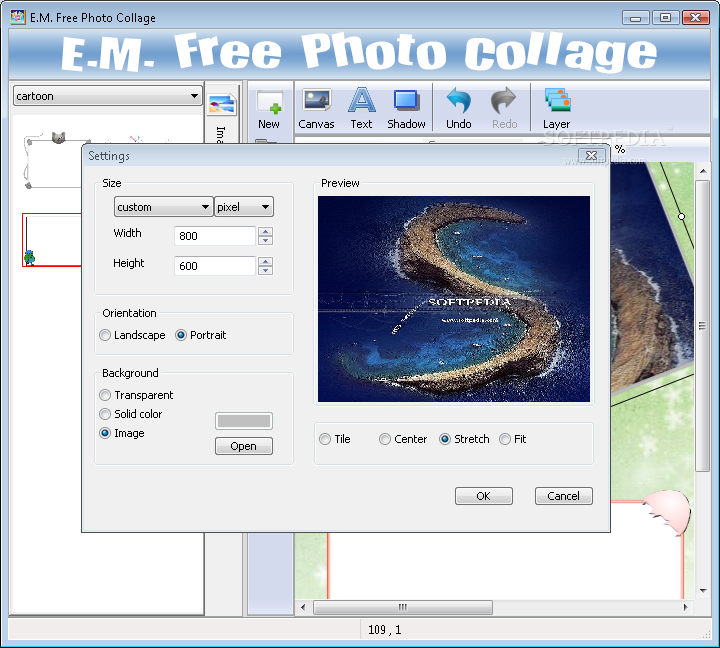Click the image tab picture icon
The image size is (720, 648).
[222, 104]
